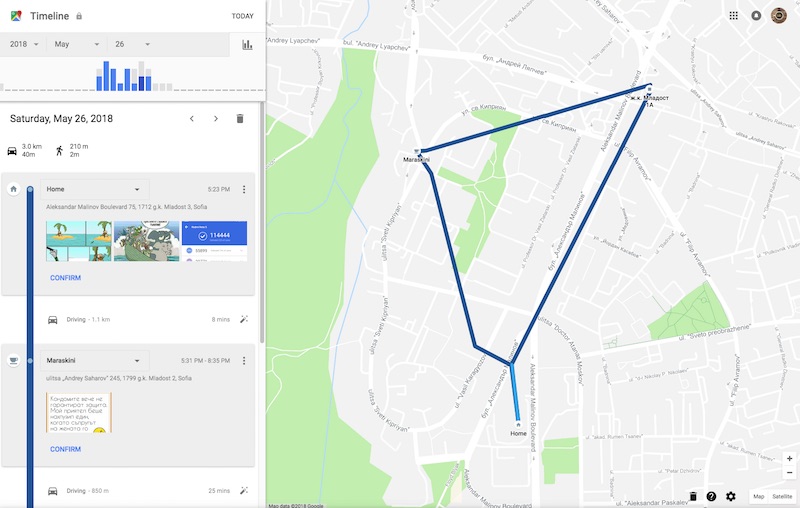
Task: Open Google apps grid
Action: tap(734, 16)
